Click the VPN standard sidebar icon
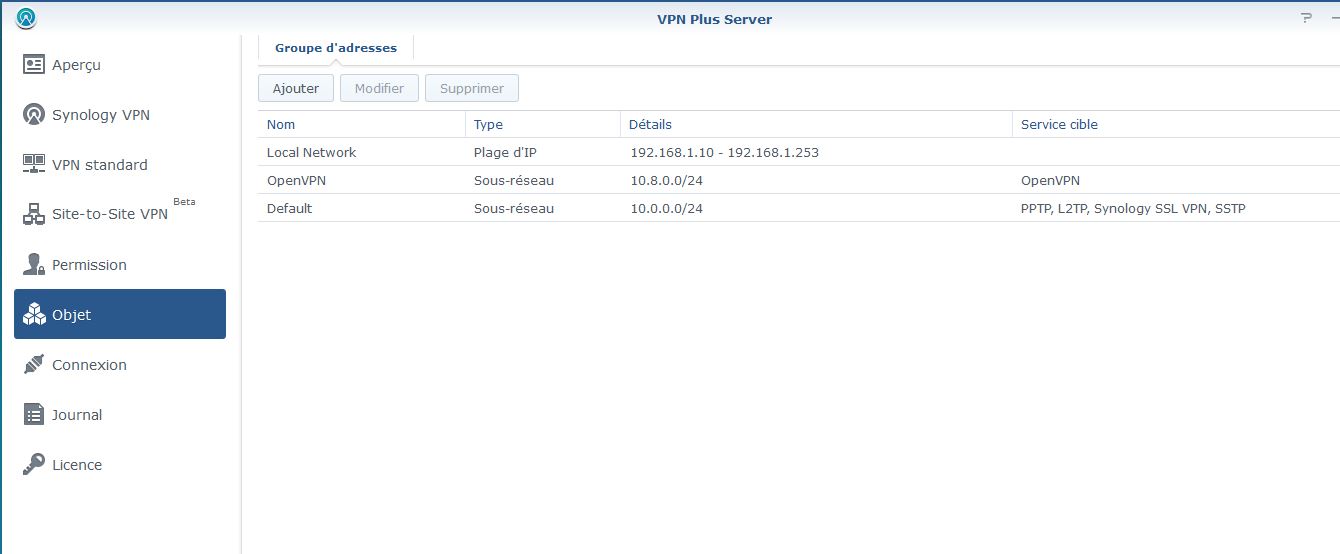Screen dimensions: 1340x554 click(34, 164)
